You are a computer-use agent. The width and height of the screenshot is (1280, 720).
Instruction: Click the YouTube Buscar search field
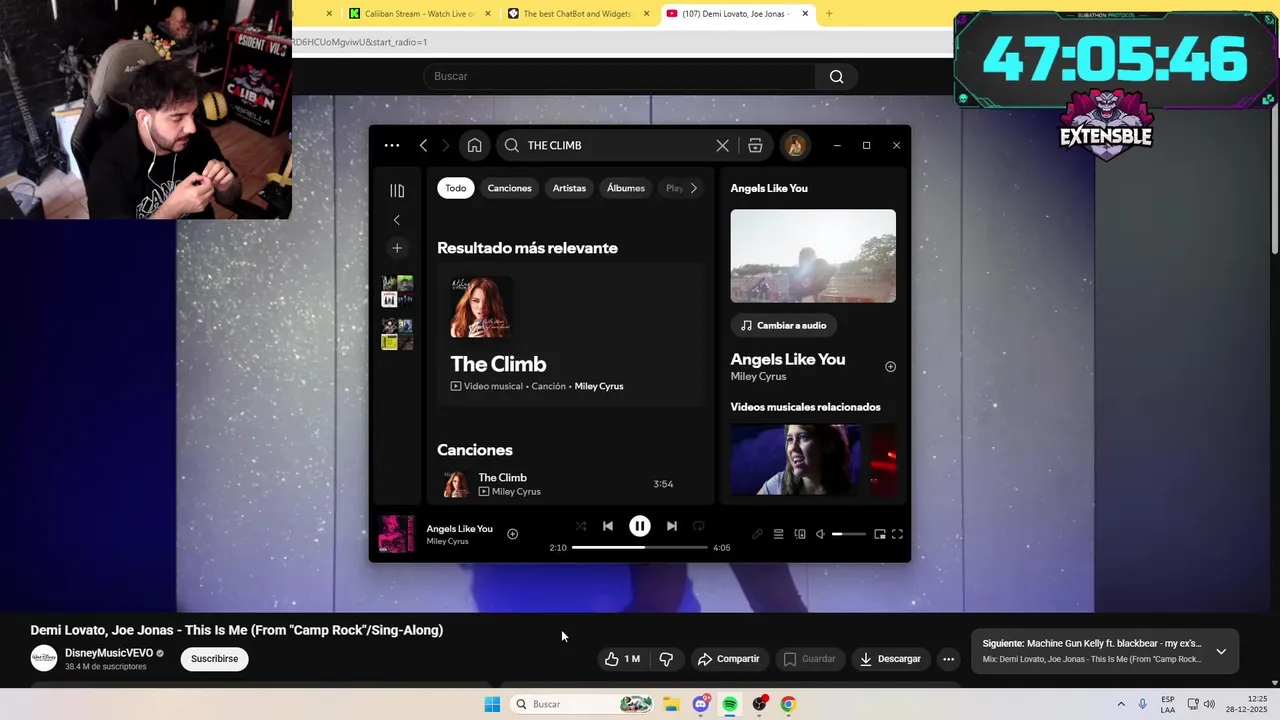coord(619,76)
